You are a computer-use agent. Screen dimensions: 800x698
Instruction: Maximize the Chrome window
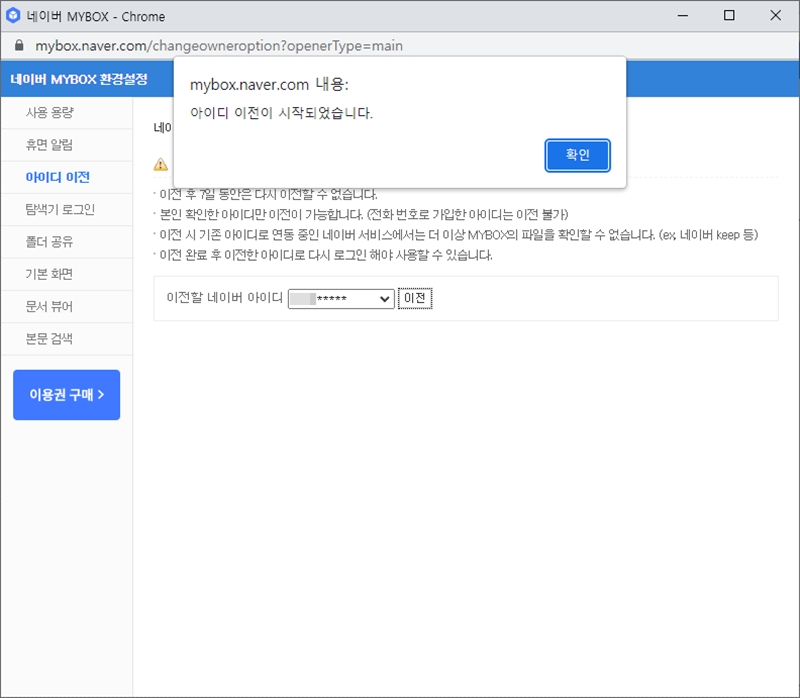pyautogui.click(x=729, y=16)
